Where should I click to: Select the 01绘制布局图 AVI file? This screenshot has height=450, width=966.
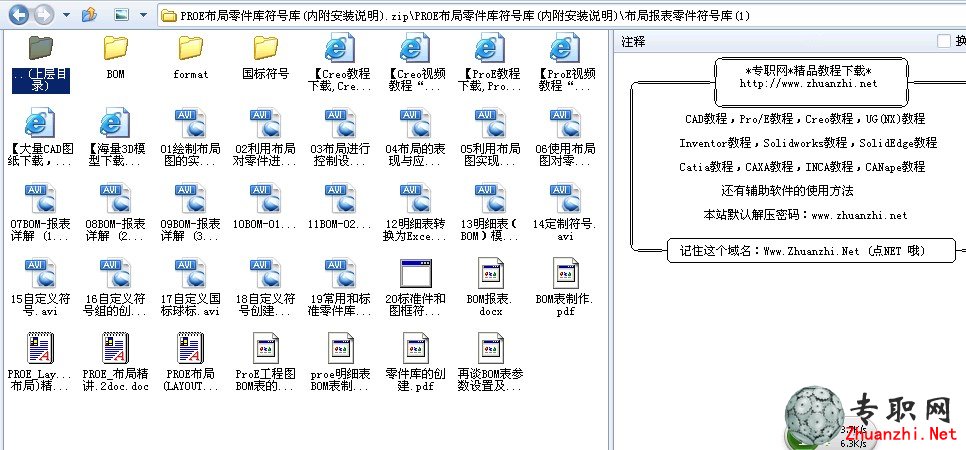tap(190, 138)
